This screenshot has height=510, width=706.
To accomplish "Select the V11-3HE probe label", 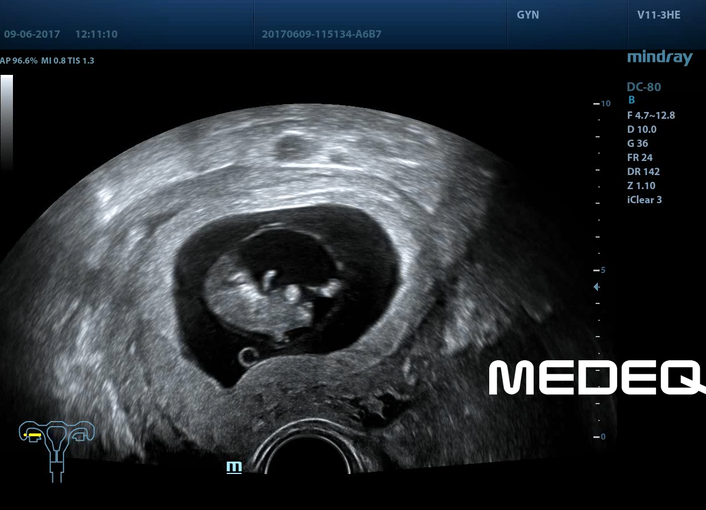I will coord(659,16).
